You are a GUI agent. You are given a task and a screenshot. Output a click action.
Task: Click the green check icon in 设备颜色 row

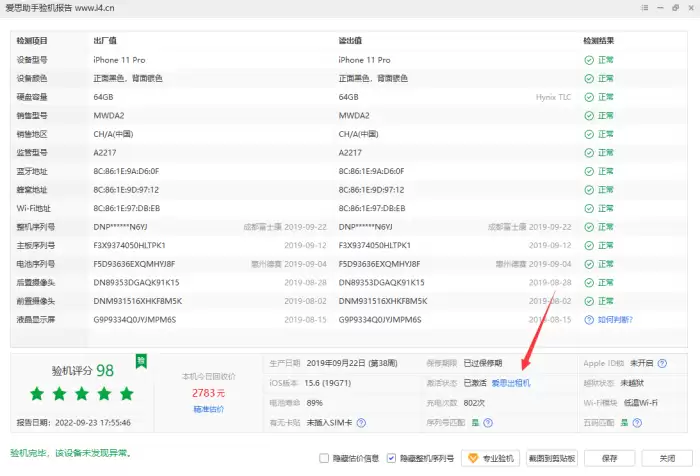[x=589, y=79]
